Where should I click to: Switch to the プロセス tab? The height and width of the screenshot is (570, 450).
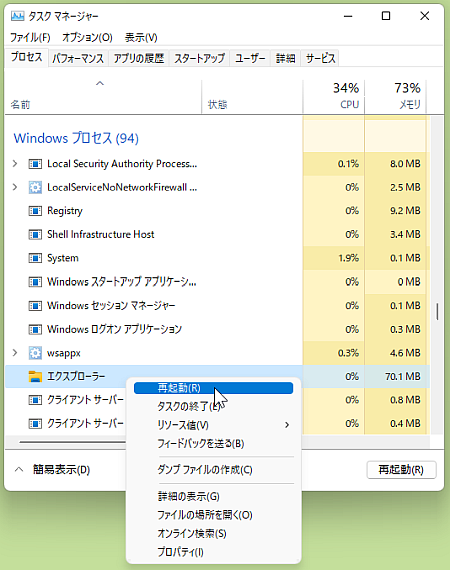coord(27,57)
